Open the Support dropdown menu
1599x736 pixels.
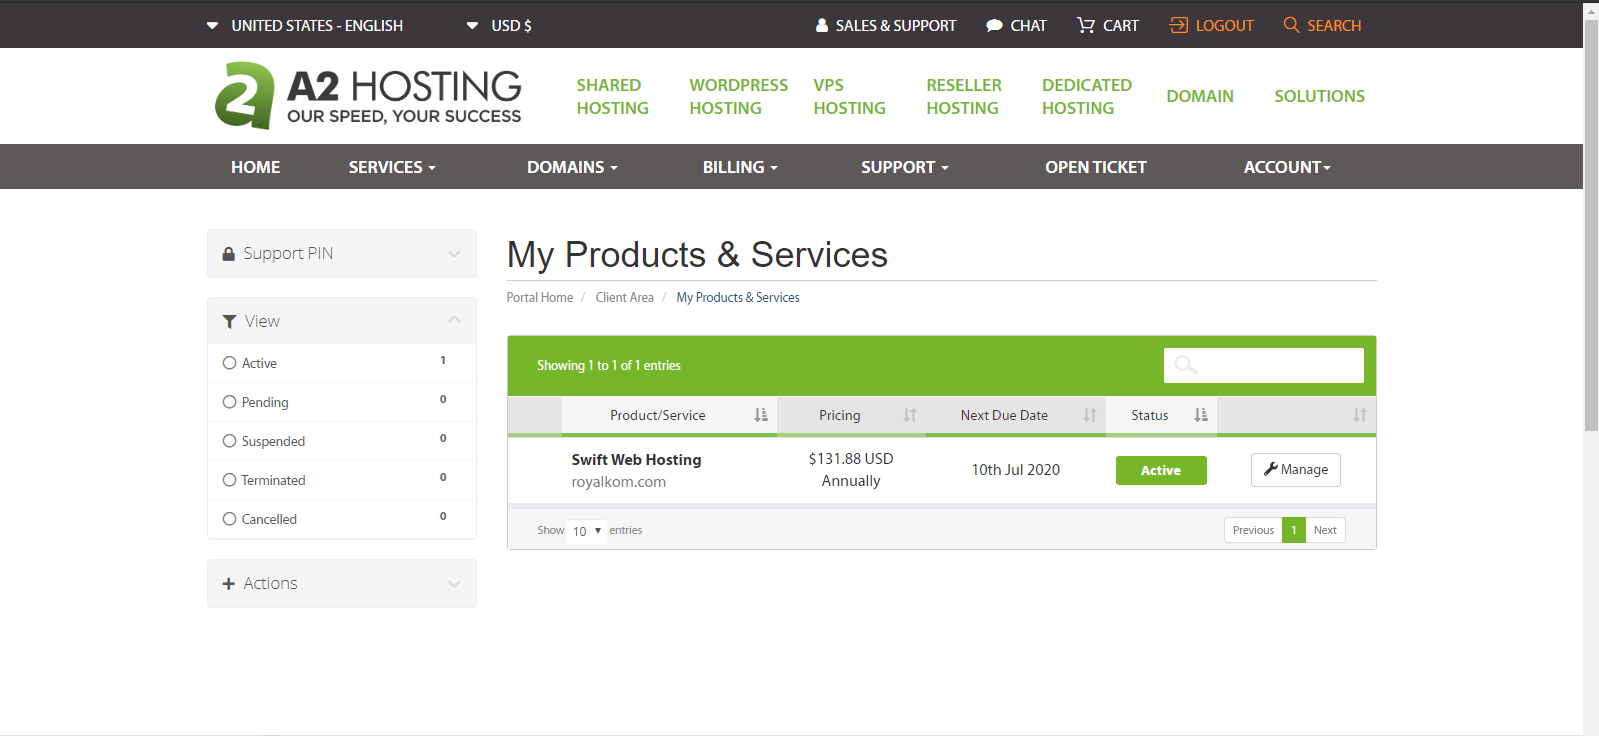coord(905,167)
